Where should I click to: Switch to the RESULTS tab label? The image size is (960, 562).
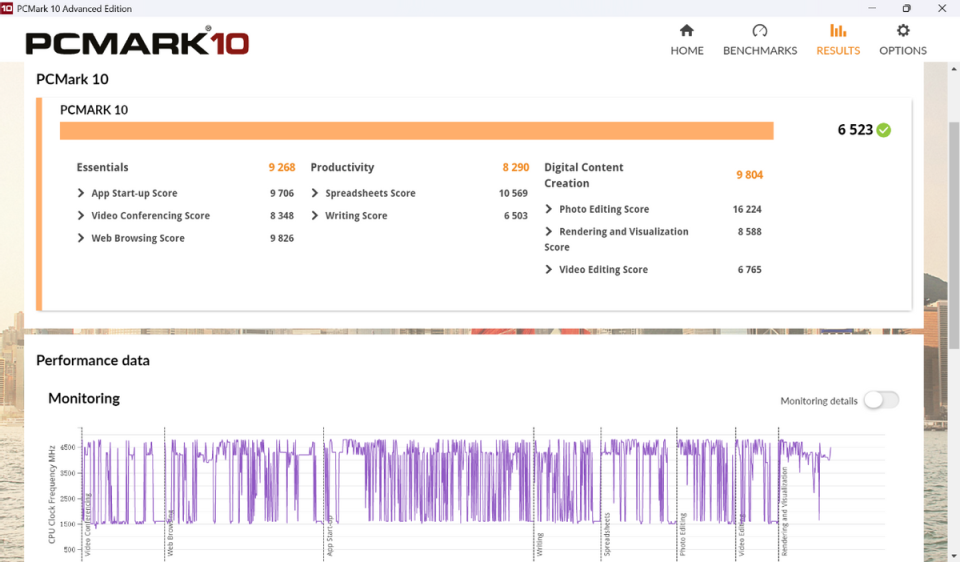[838, 51]
